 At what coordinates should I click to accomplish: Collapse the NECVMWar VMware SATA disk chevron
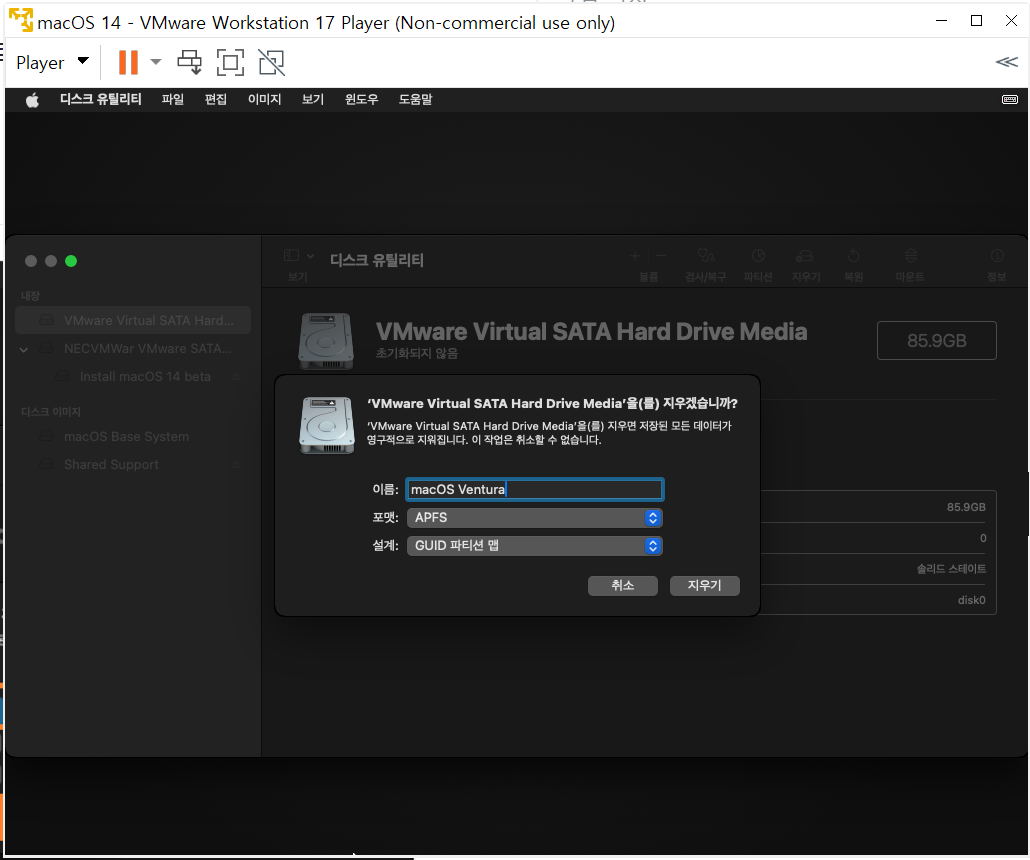[24, 350]
